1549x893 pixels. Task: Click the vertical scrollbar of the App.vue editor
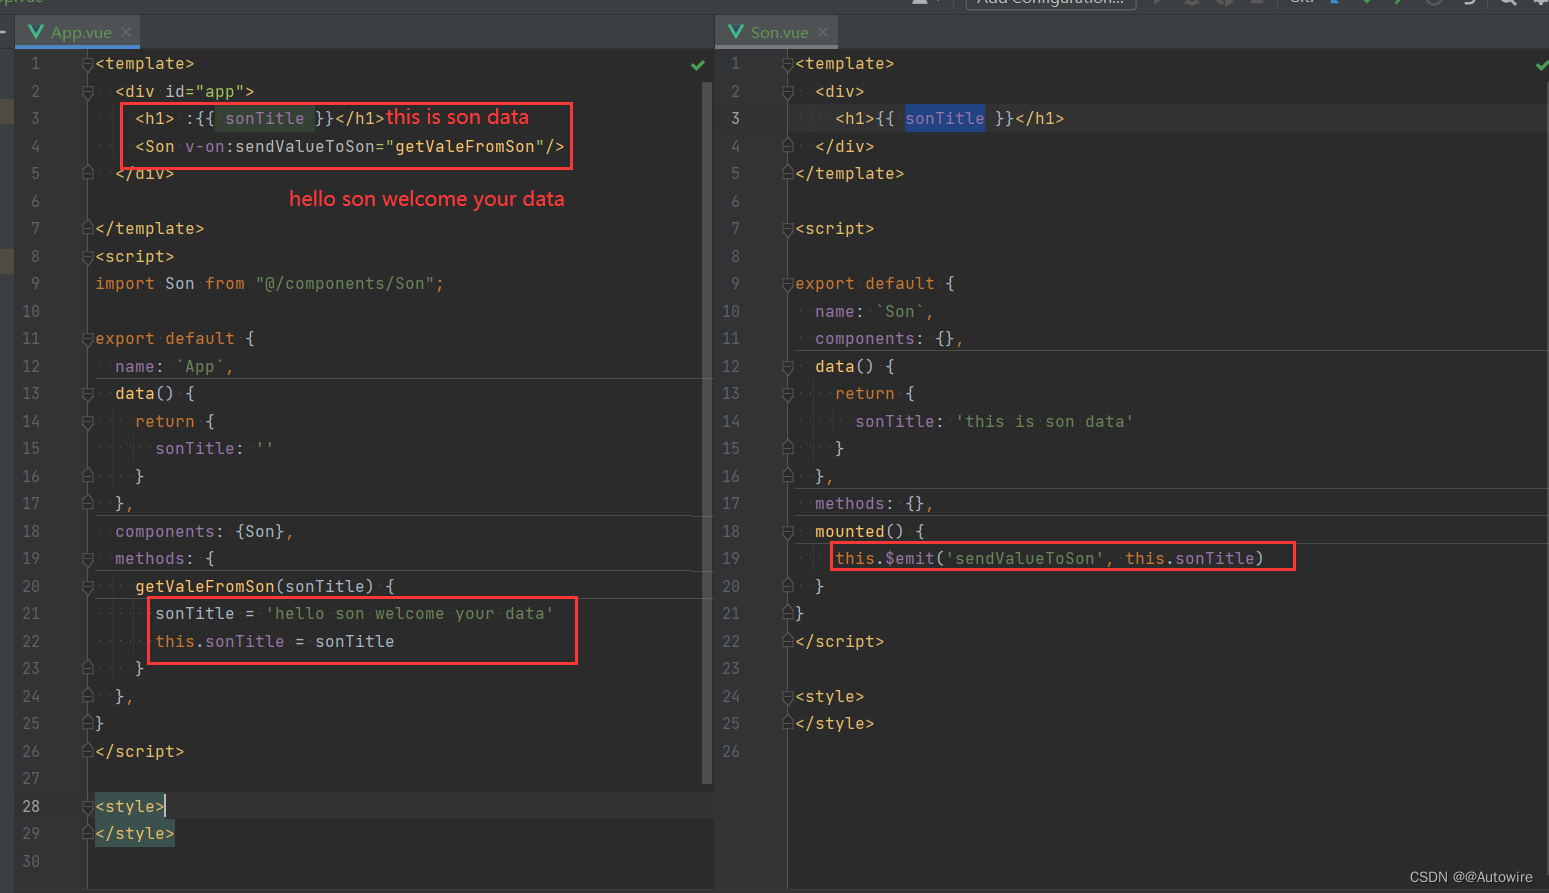coord(707,432)
